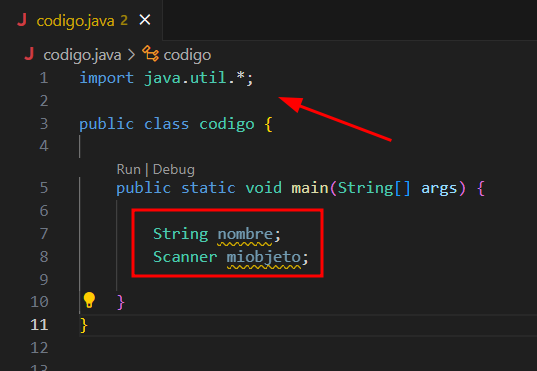This screenshot has height=371, width=537.
Task: Click the Debug code lens link
Action: (x=174, y=170)
